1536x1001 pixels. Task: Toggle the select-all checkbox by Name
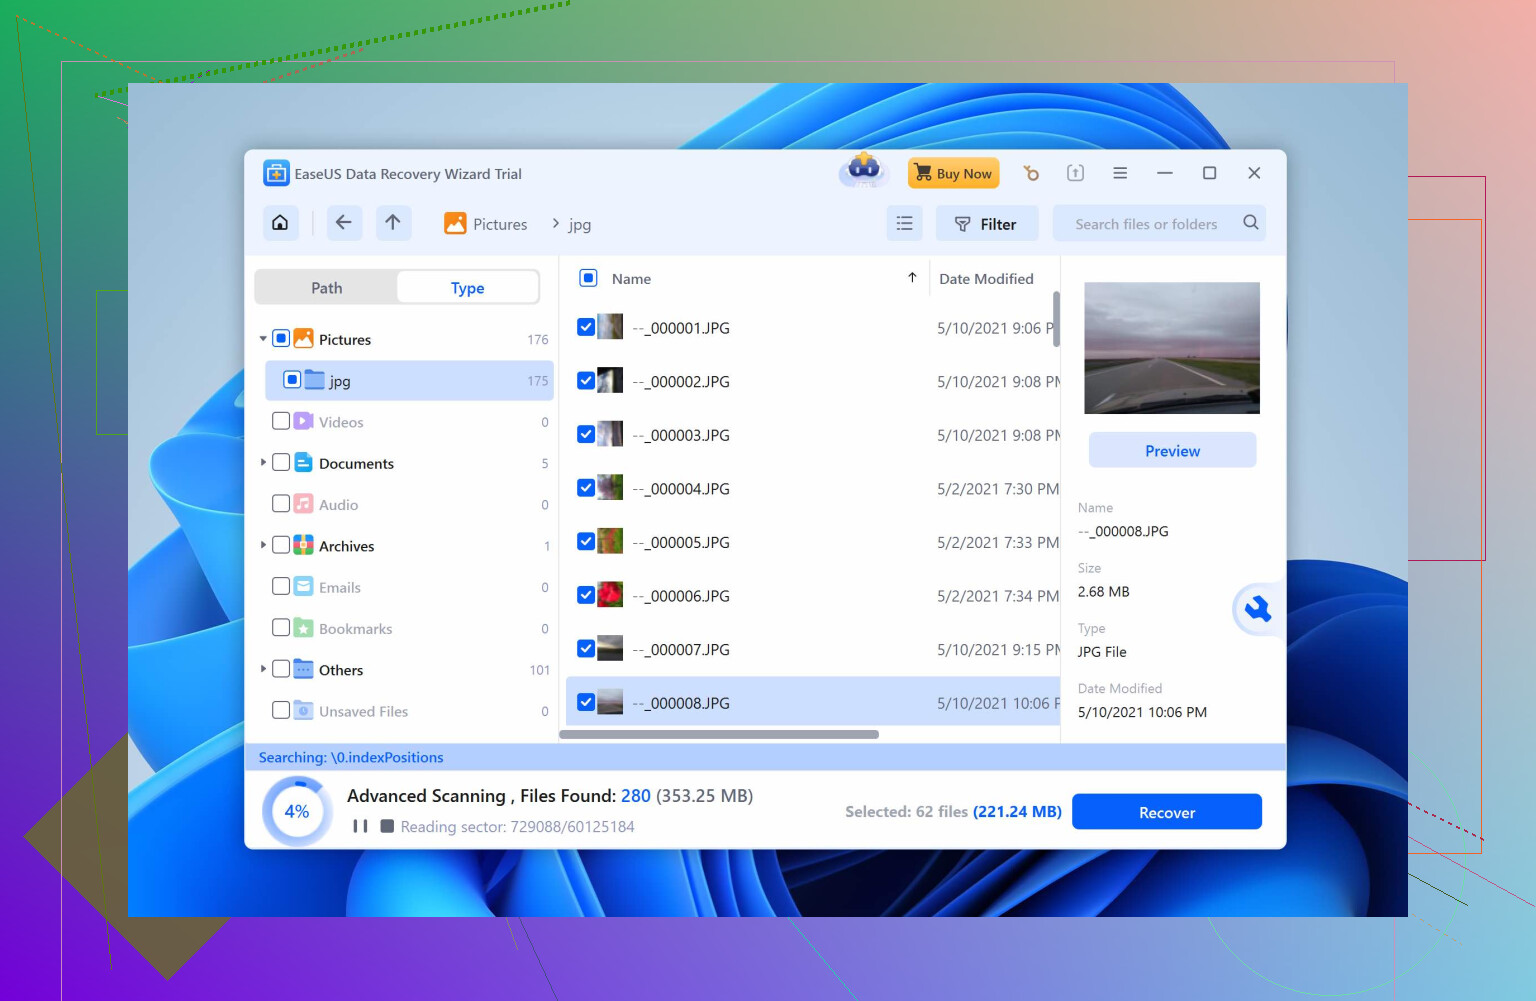click(x=589, y=278)
